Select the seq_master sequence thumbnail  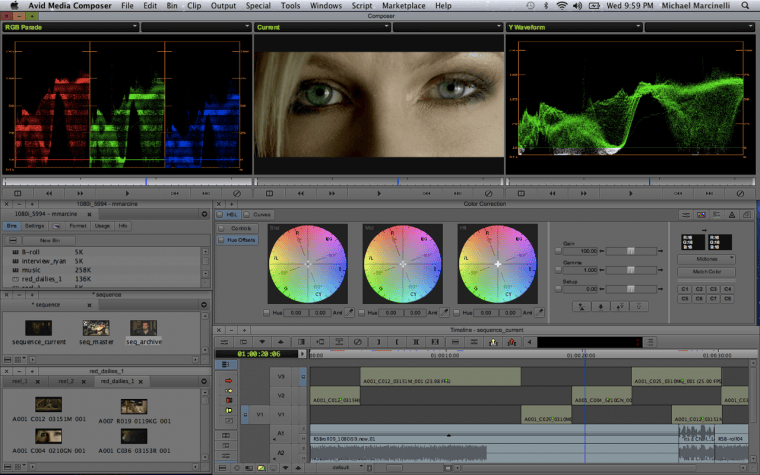point(95,328)
